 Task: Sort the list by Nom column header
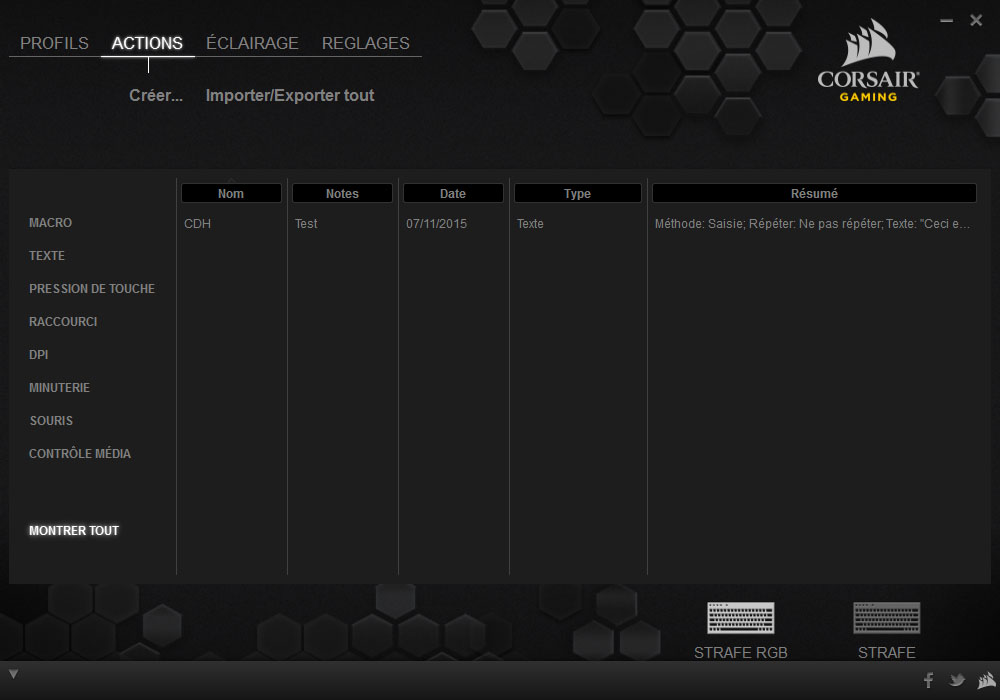231,194
